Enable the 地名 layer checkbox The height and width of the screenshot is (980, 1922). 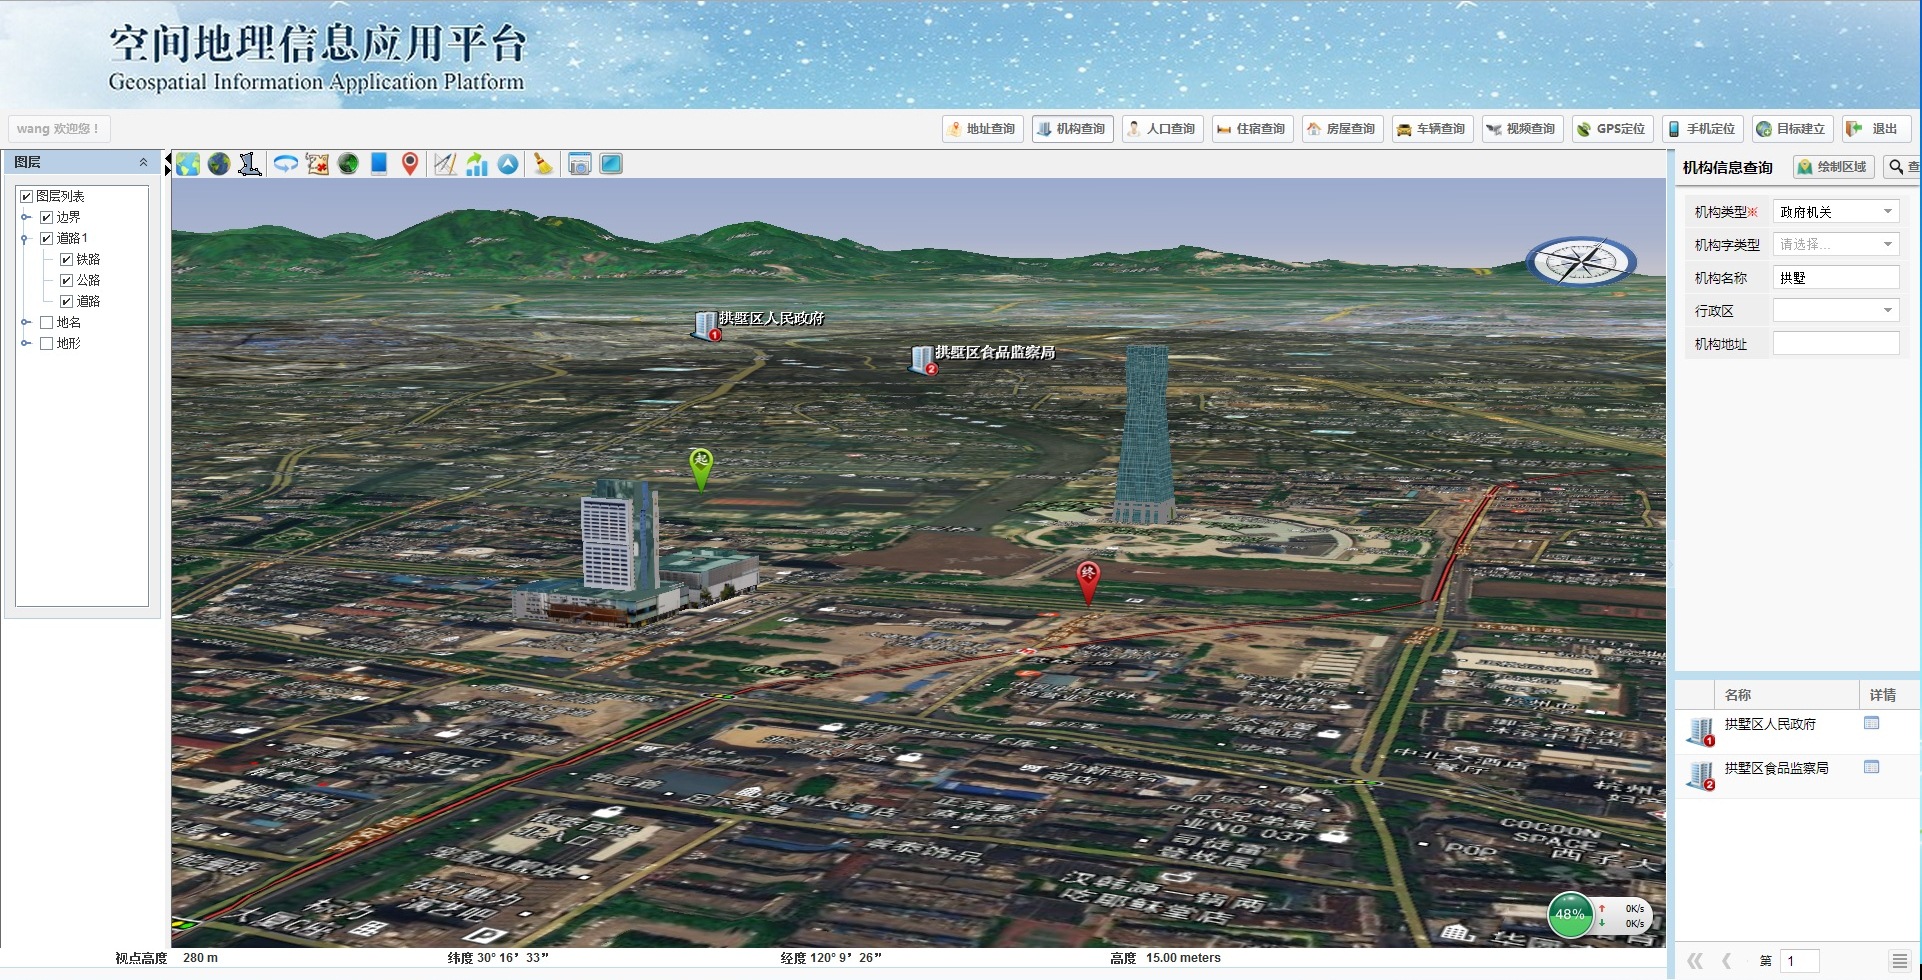coord(46,322)
